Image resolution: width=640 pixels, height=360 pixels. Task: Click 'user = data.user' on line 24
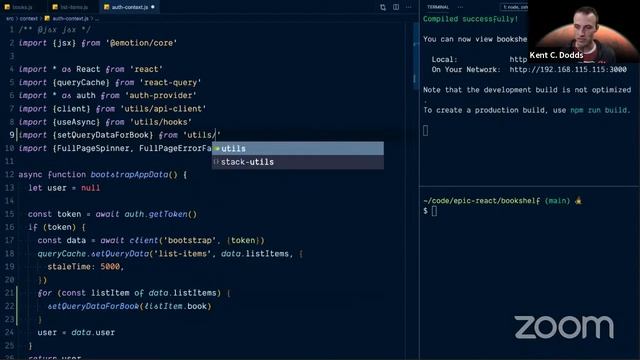(76, 333)
